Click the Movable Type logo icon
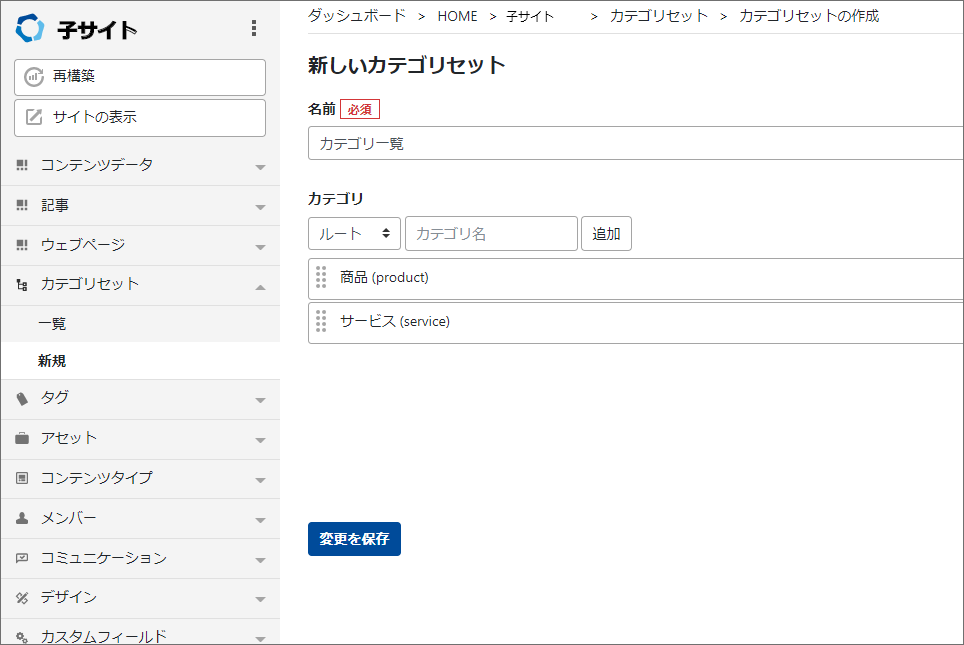The image size is (964, 645). click(30, 28)
